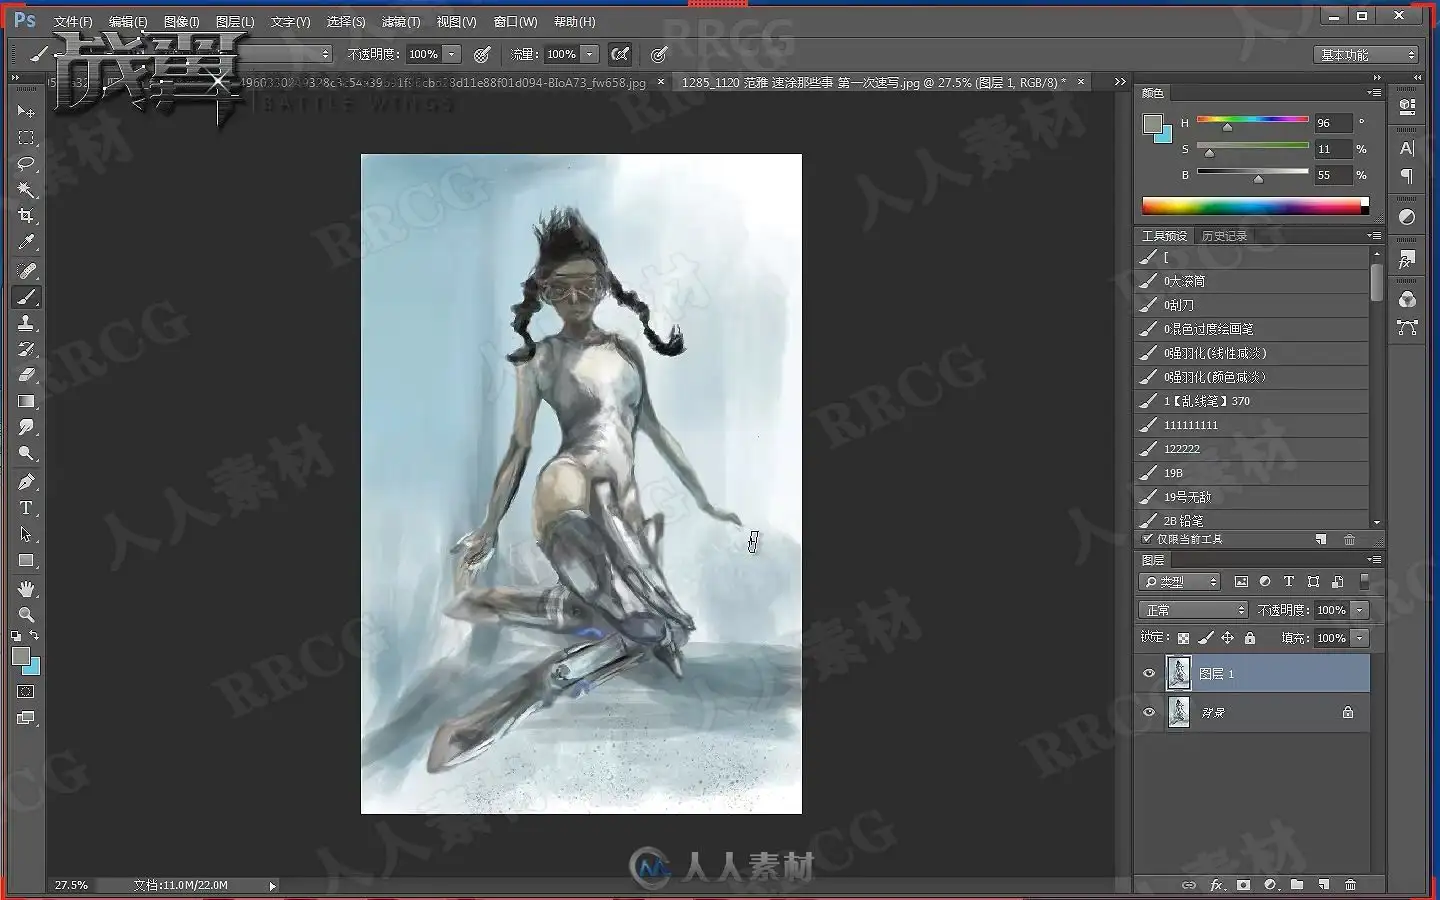The height and width of the screenshot is (900, 1440).
Task: Create a new layer with bottom icon
Action: tap(1324, 885)
